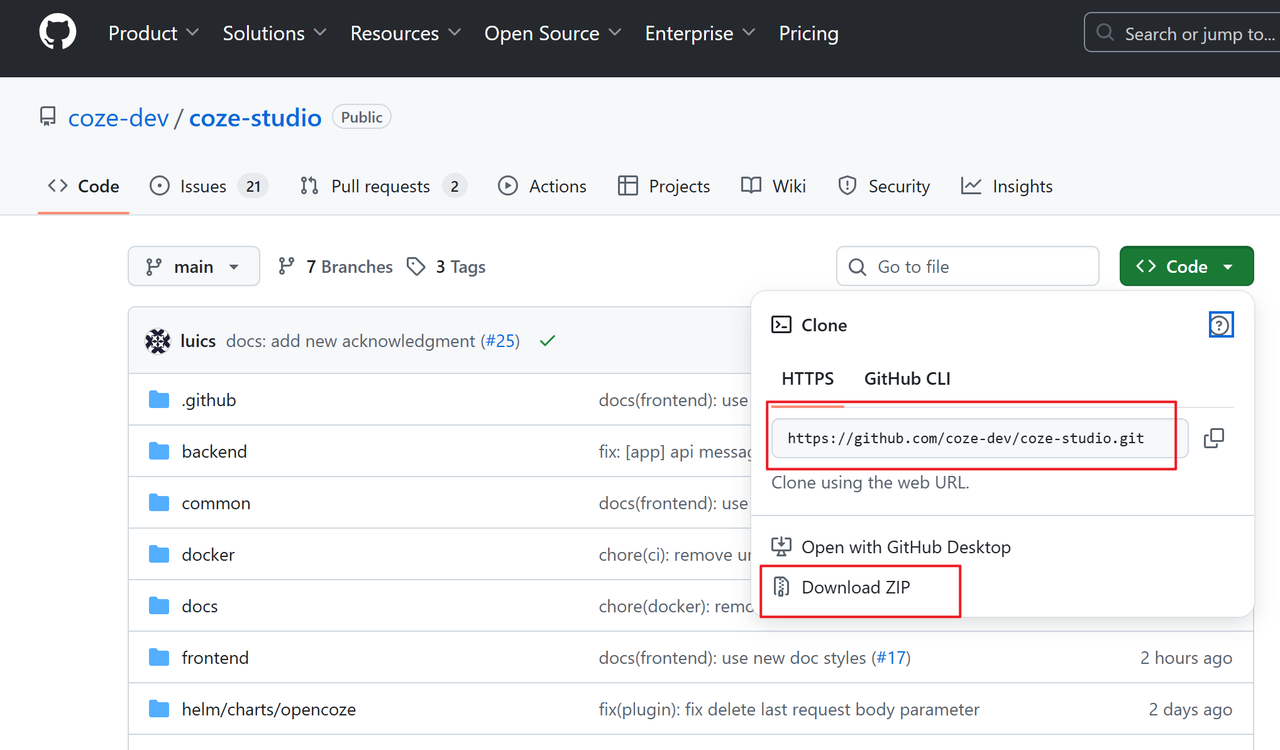Open the coze-studio repository link

coord(255,118)
